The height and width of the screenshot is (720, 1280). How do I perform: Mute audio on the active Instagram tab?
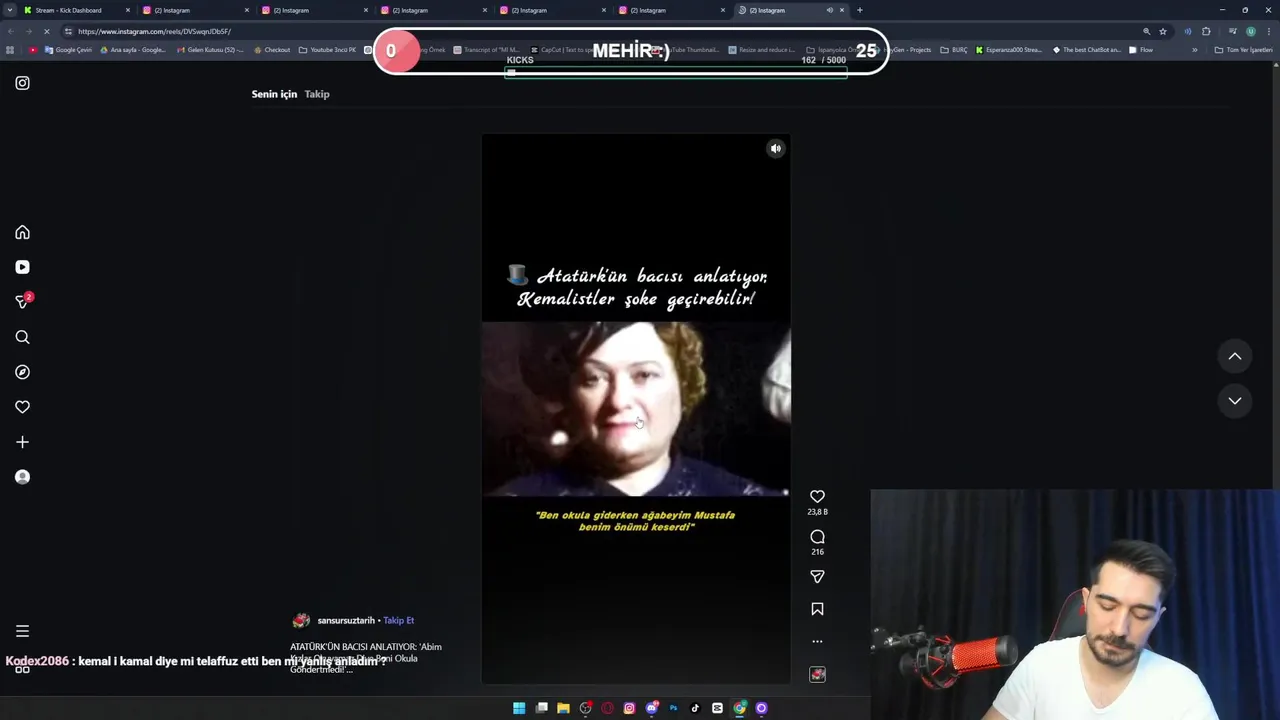(x=829, y=10)
